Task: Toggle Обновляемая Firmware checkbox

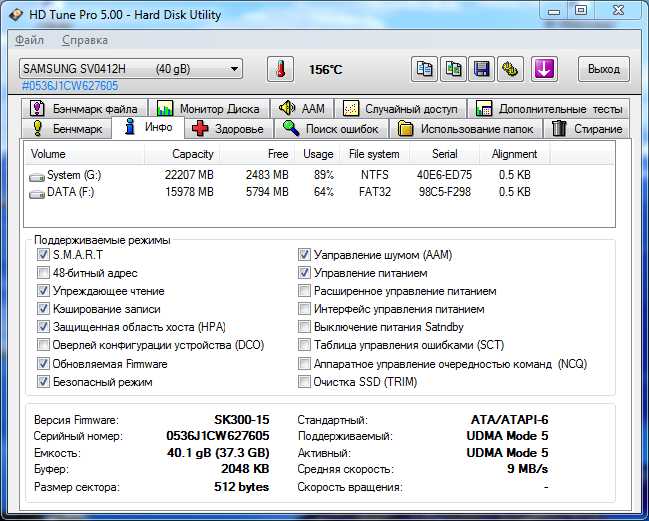Action: [43, 364]
